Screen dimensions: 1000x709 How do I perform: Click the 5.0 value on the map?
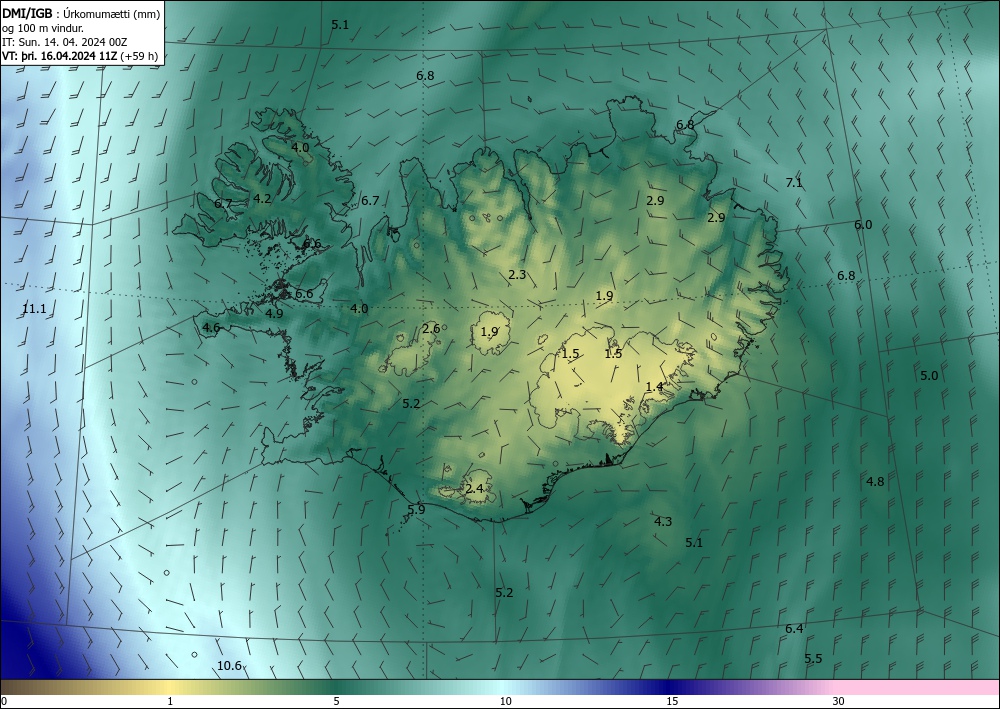(929, 376)
